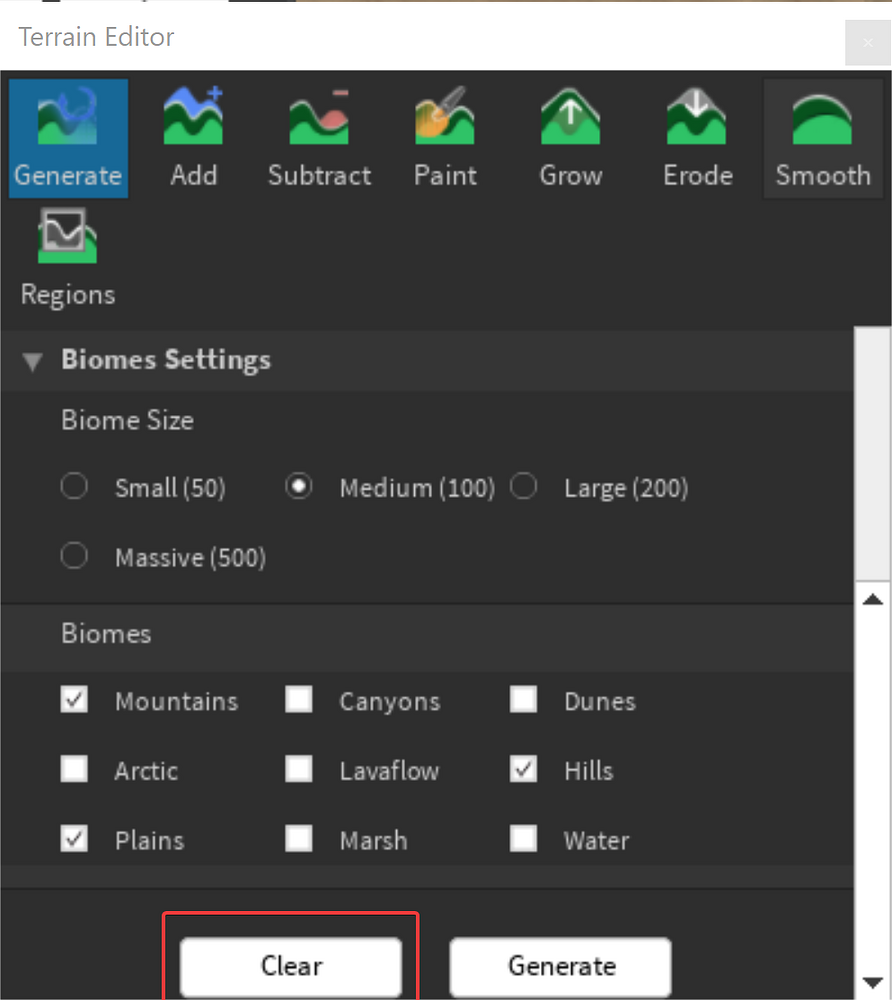Collapse the Biomes Settings section
Image resolution: width=892 pixels, height=1000 pixels.
coord(31,360)
